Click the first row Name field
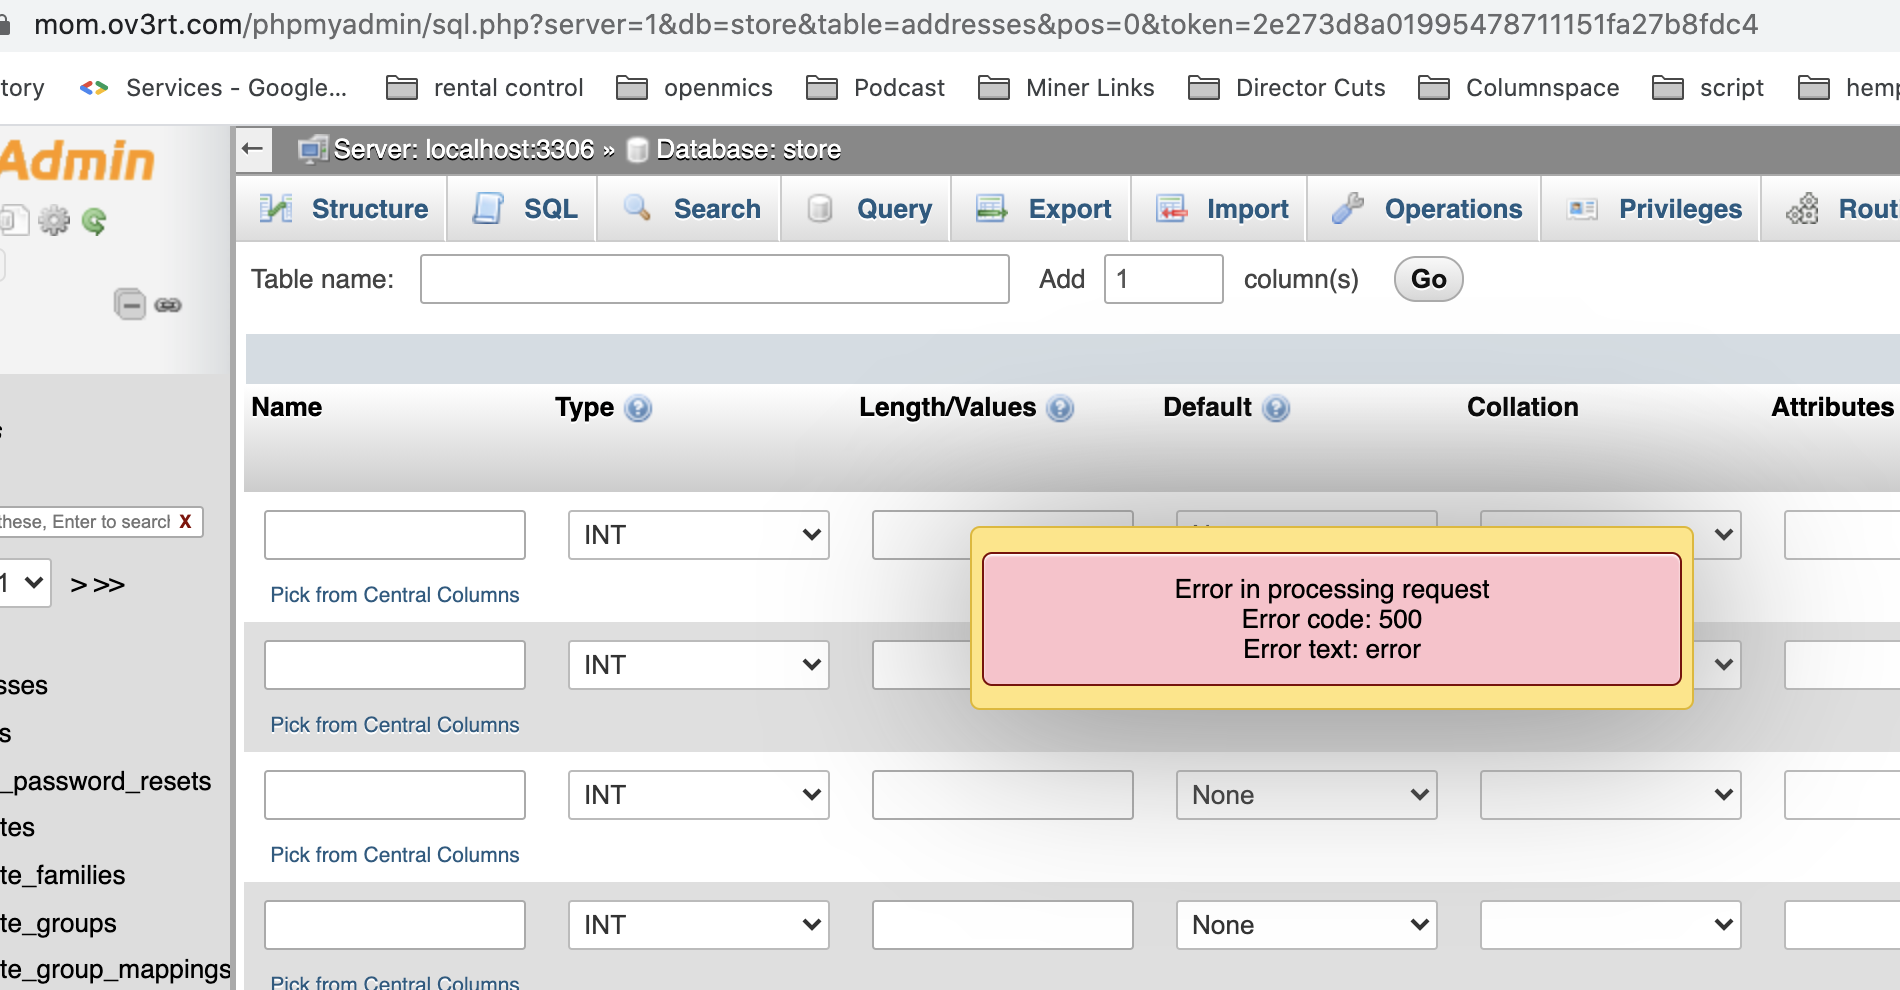 (395, 535)
